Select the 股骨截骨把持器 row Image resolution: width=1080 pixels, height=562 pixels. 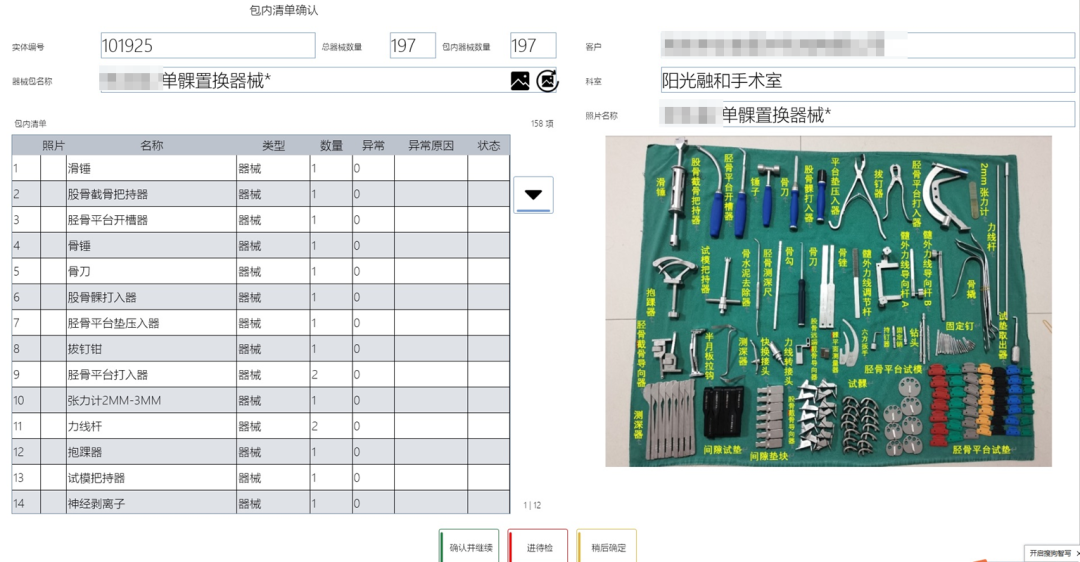(261, 194)
